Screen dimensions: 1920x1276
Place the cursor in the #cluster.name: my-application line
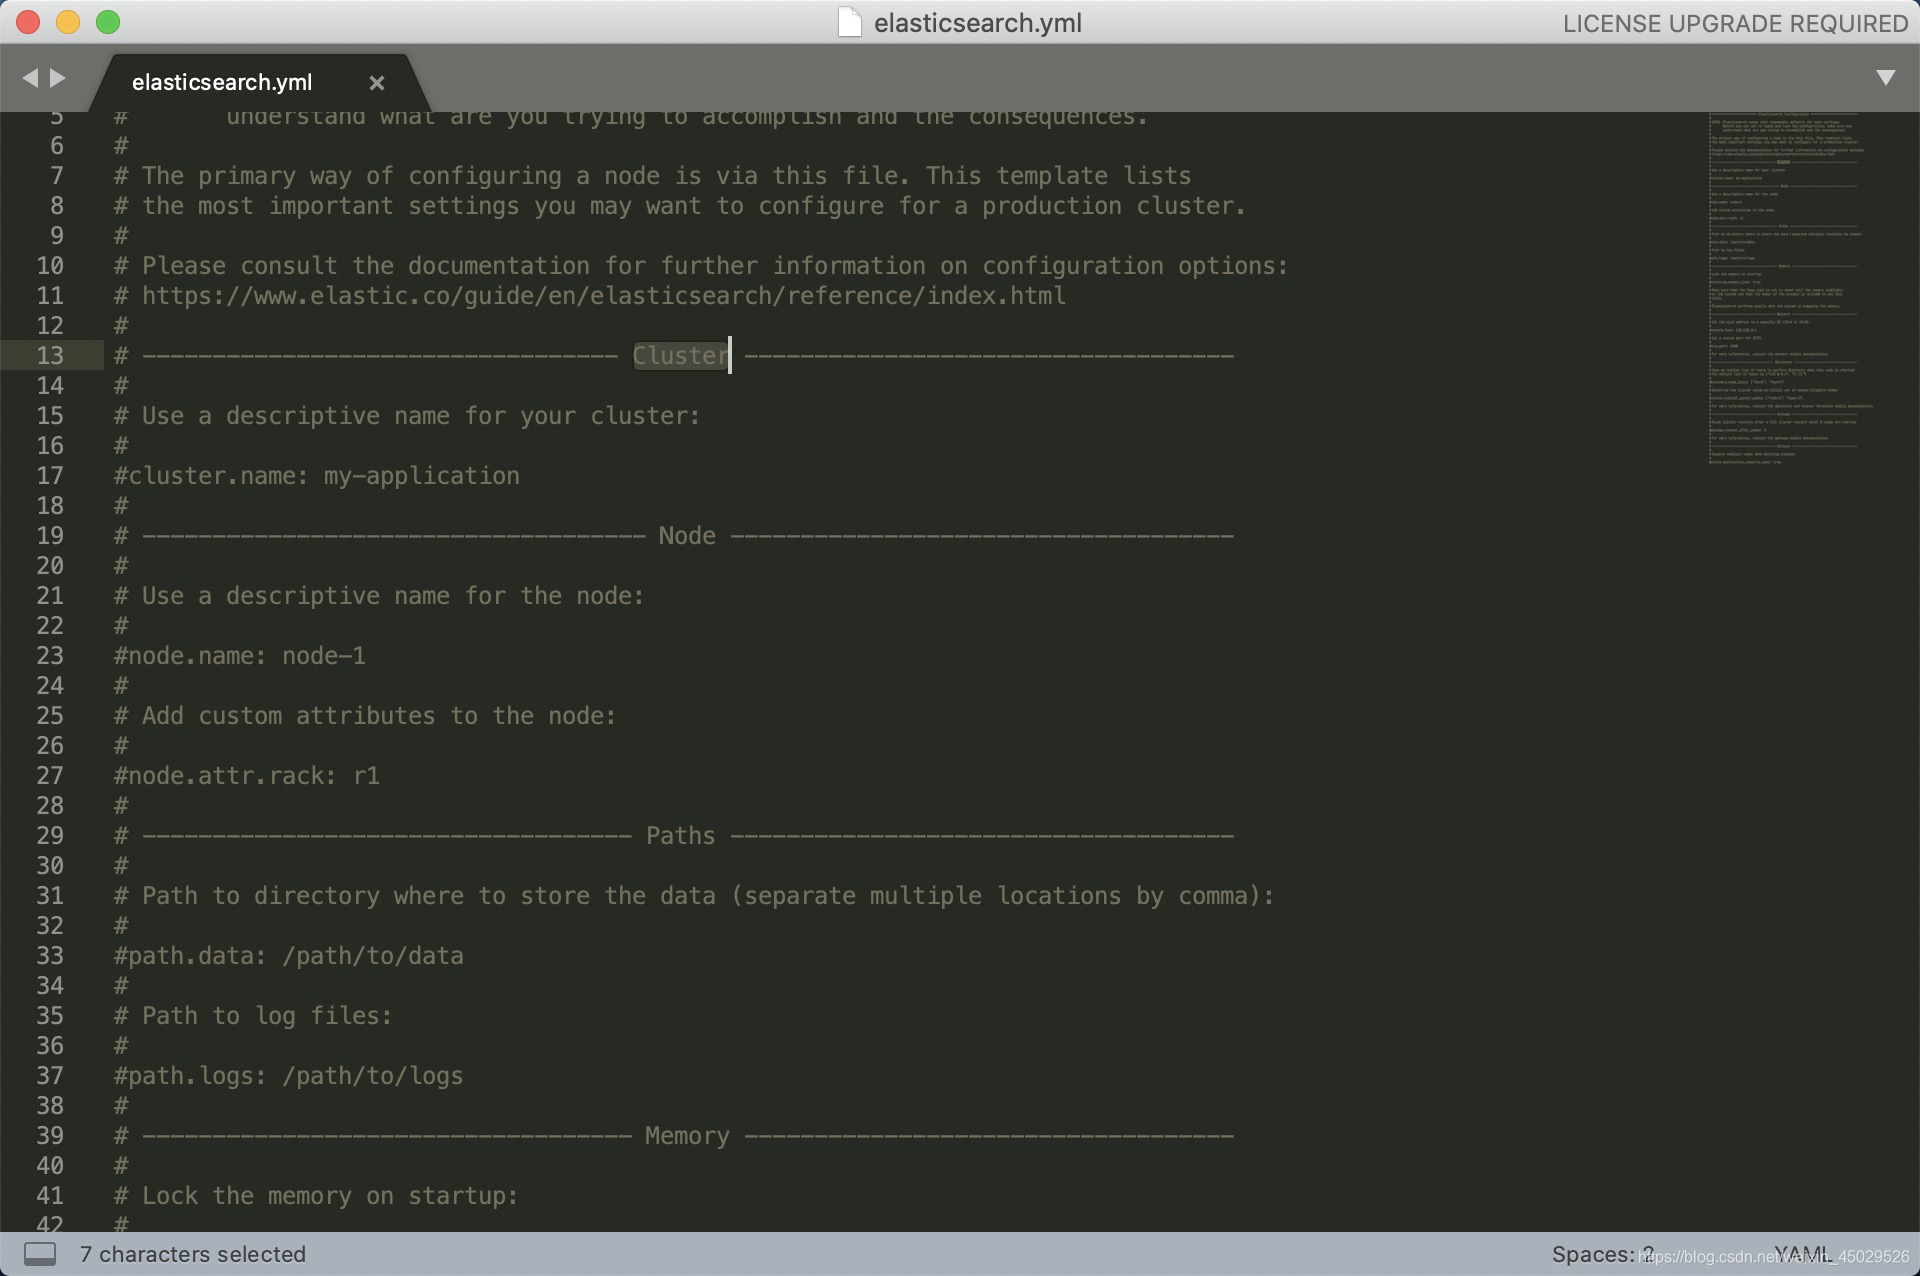[317, 476]
